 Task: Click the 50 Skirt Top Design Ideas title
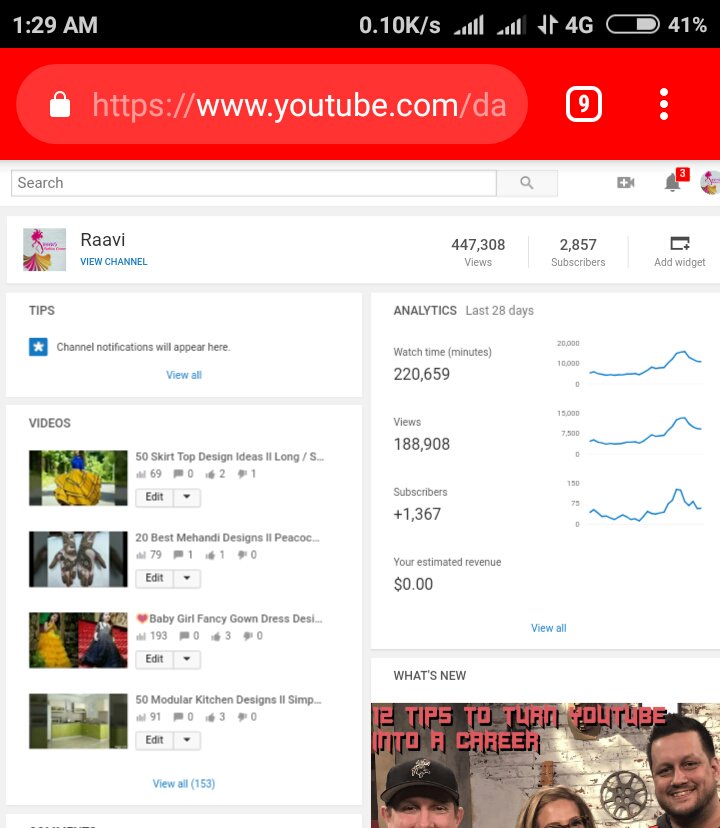pos(230,457)
